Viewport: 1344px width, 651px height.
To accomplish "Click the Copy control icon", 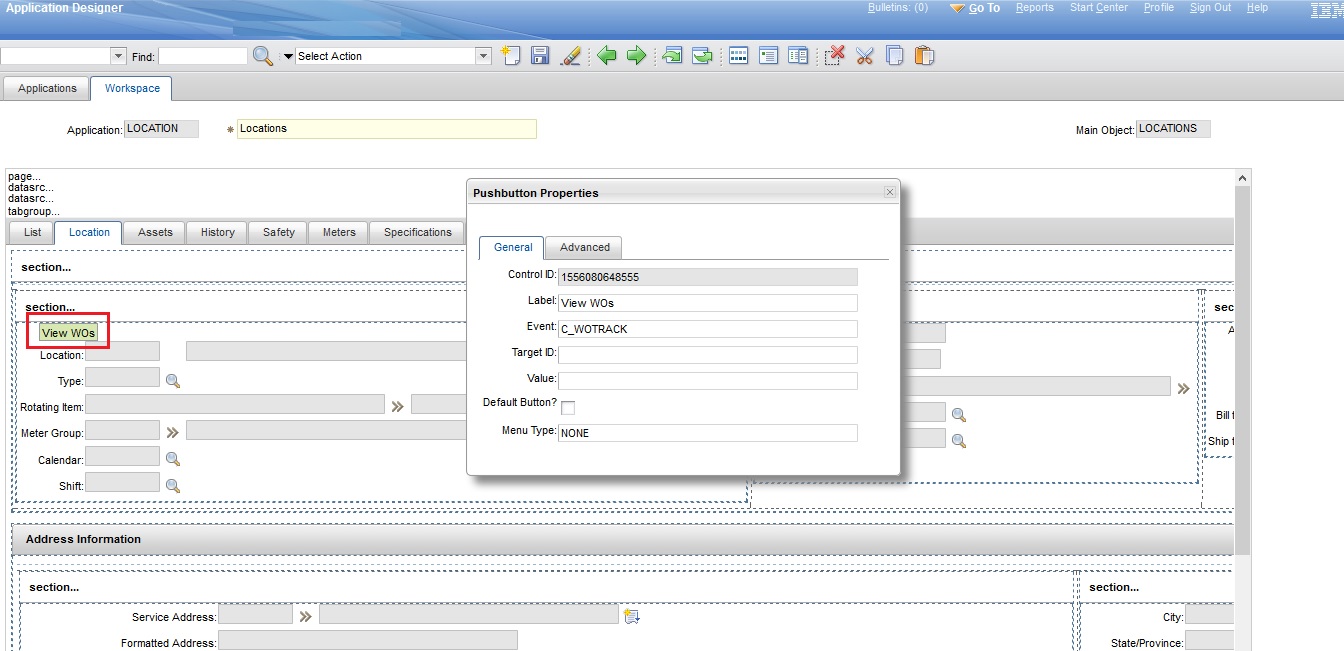I will tap(894, 55).
